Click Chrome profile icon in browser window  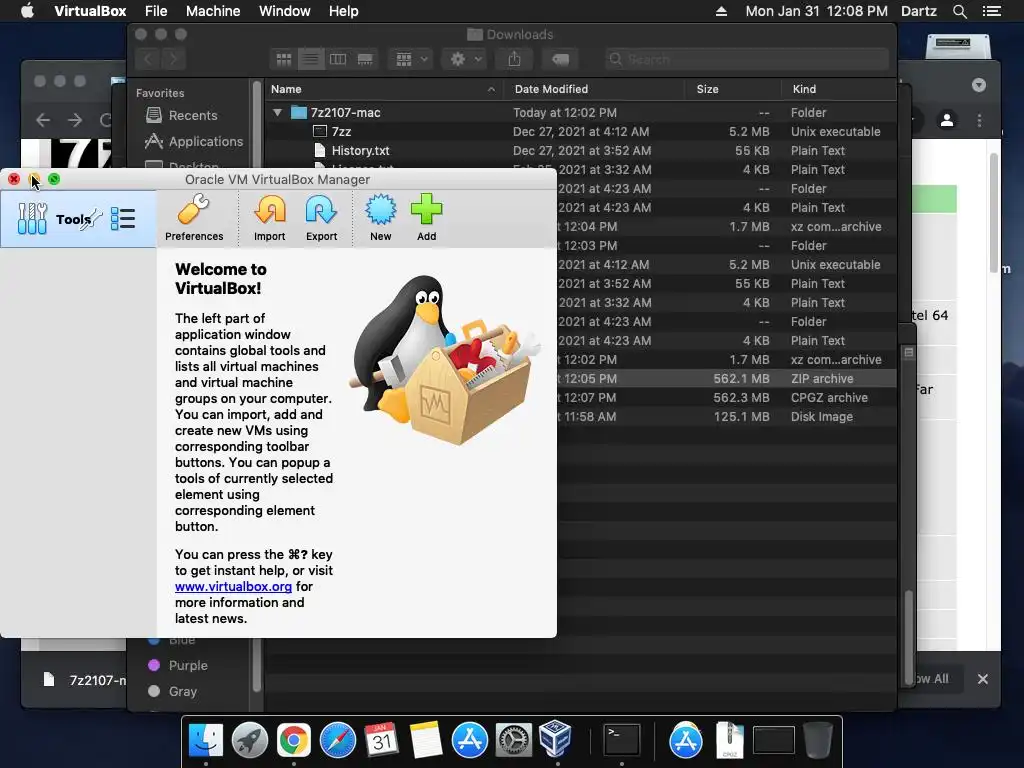947,120
